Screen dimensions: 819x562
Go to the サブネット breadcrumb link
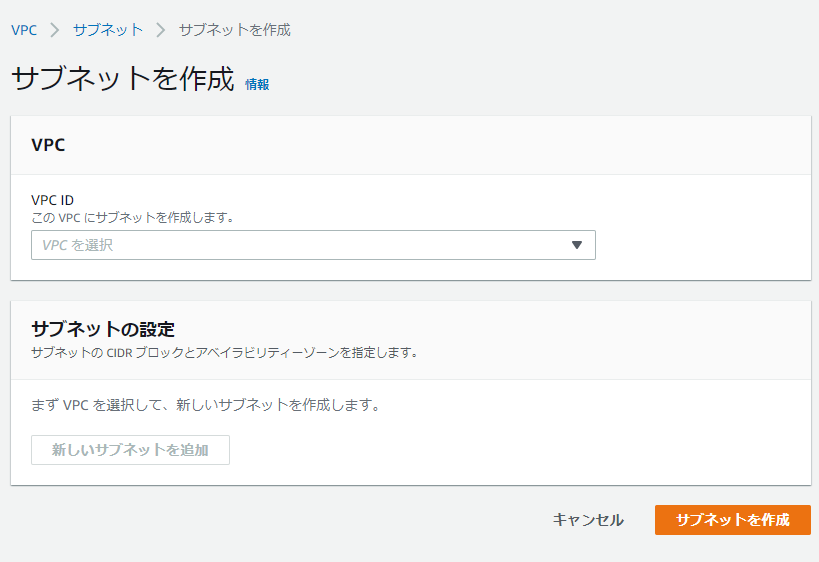click(x=108, y=30)
